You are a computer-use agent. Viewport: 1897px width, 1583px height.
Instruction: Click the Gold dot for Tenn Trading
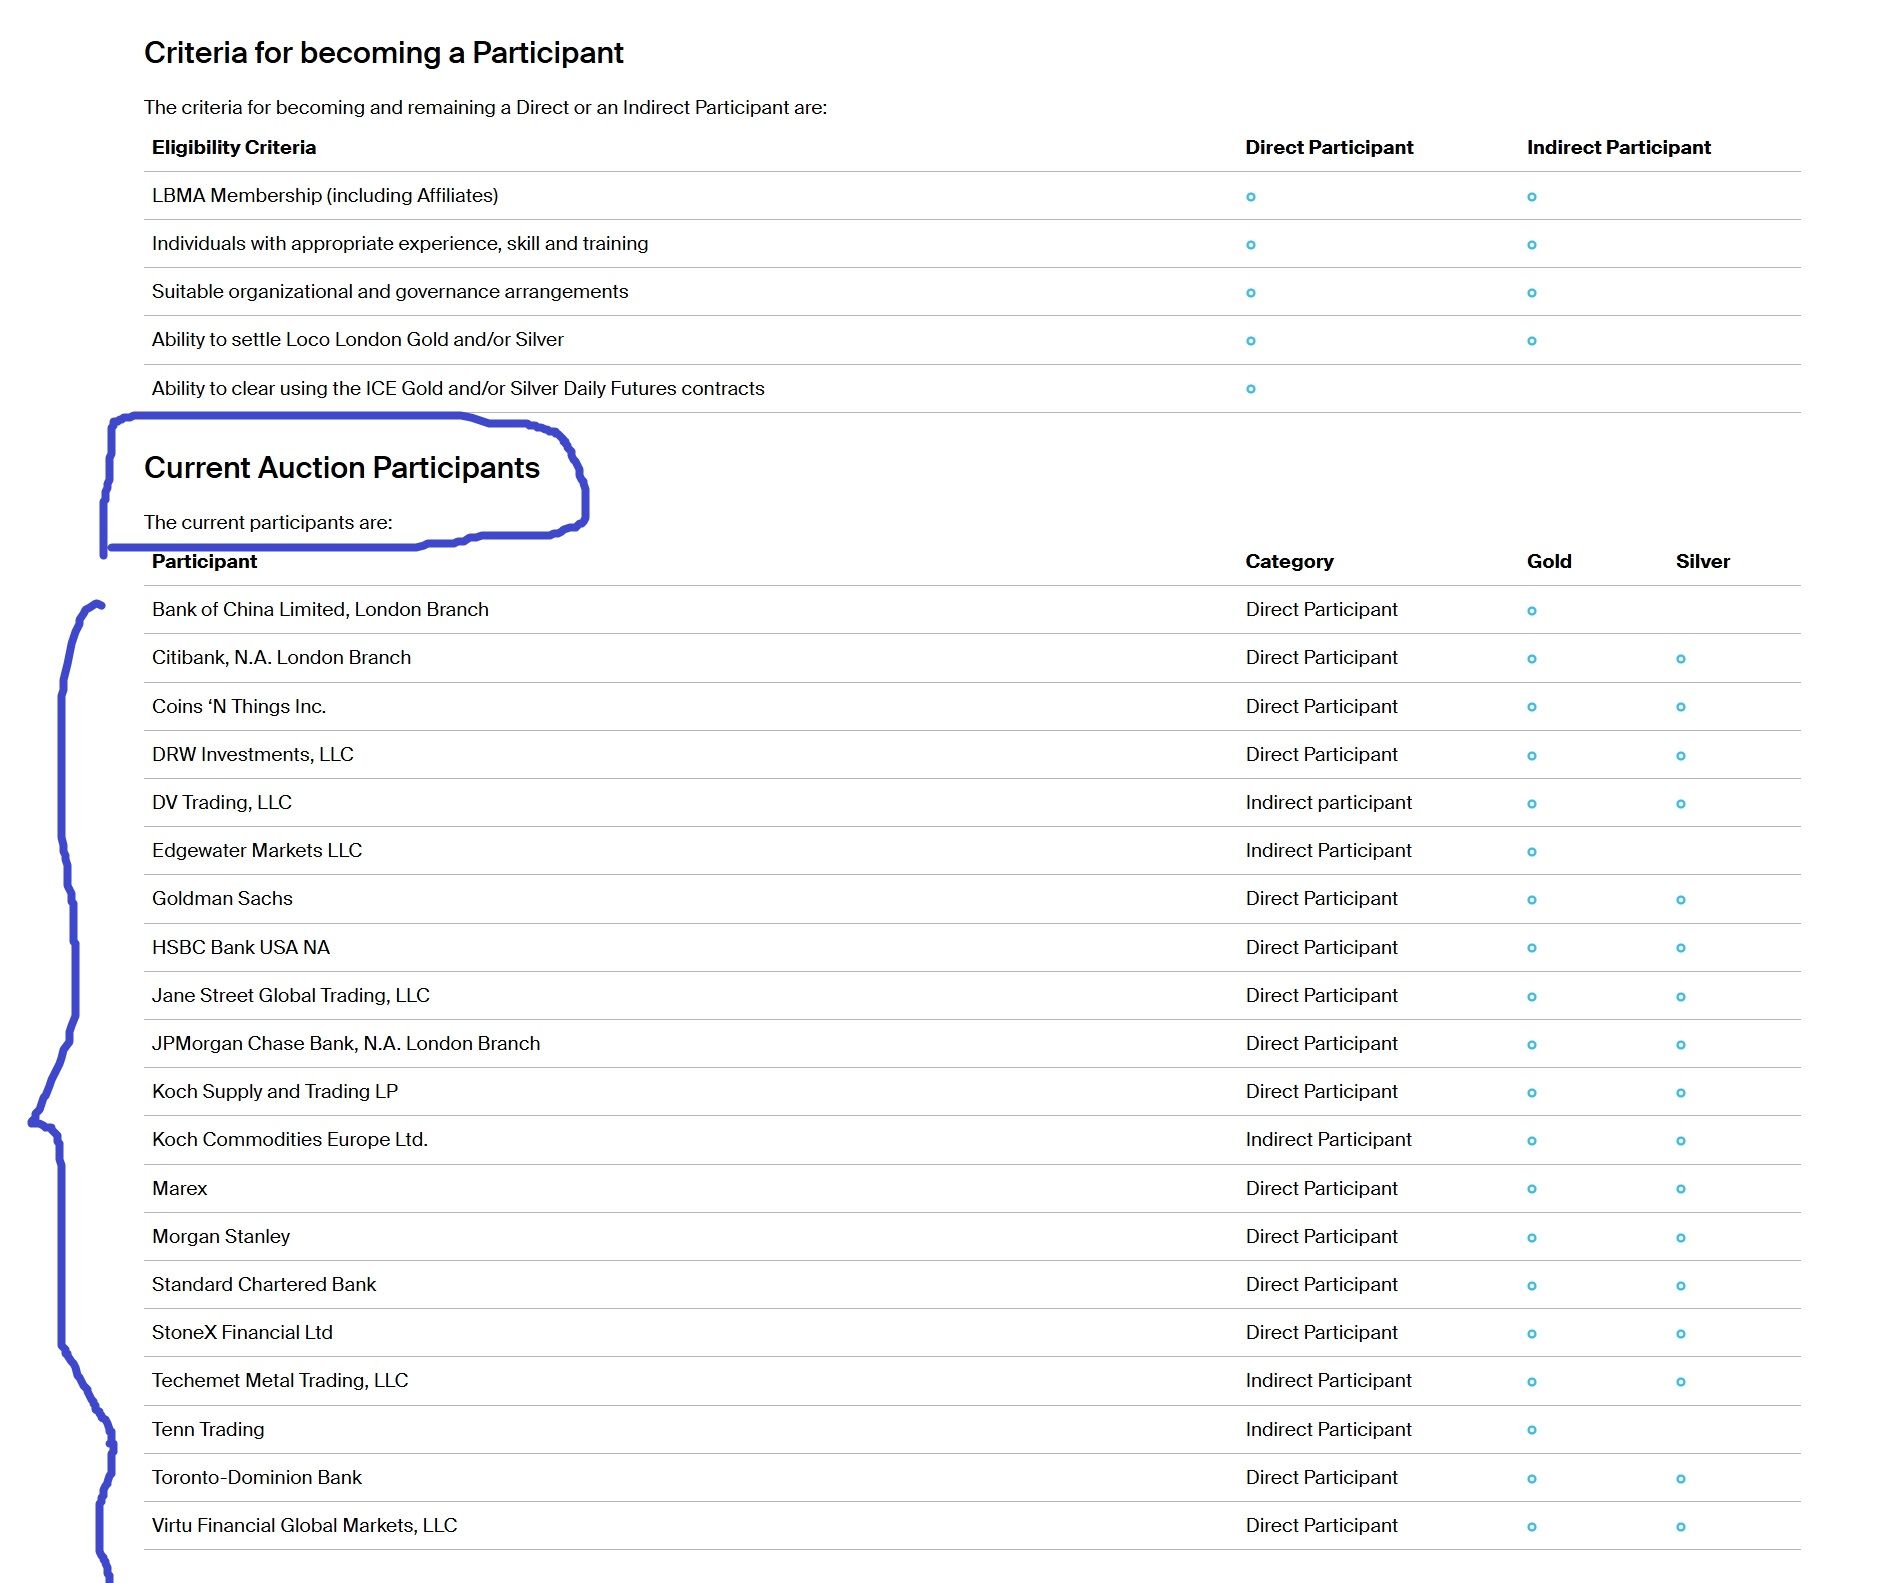click(1531, 1430)
